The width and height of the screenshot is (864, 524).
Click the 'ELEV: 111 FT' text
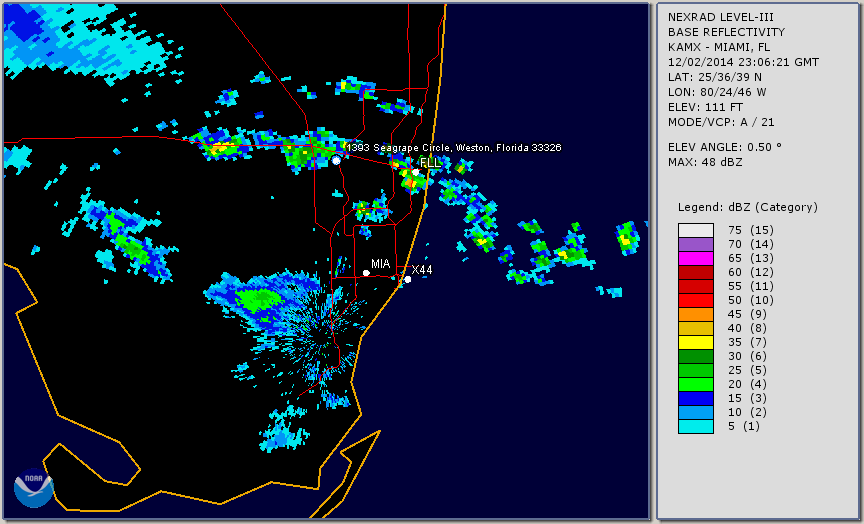[x=705, y=107]
